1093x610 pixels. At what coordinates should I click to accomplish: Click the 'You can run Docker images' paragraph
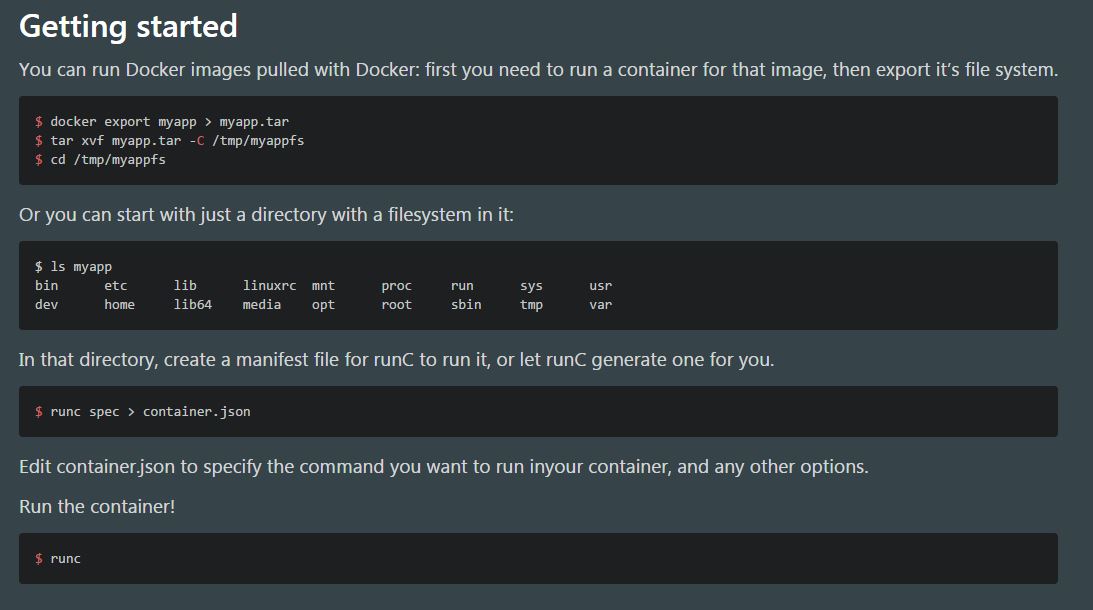pyautogui.click(x=538, y=70)
